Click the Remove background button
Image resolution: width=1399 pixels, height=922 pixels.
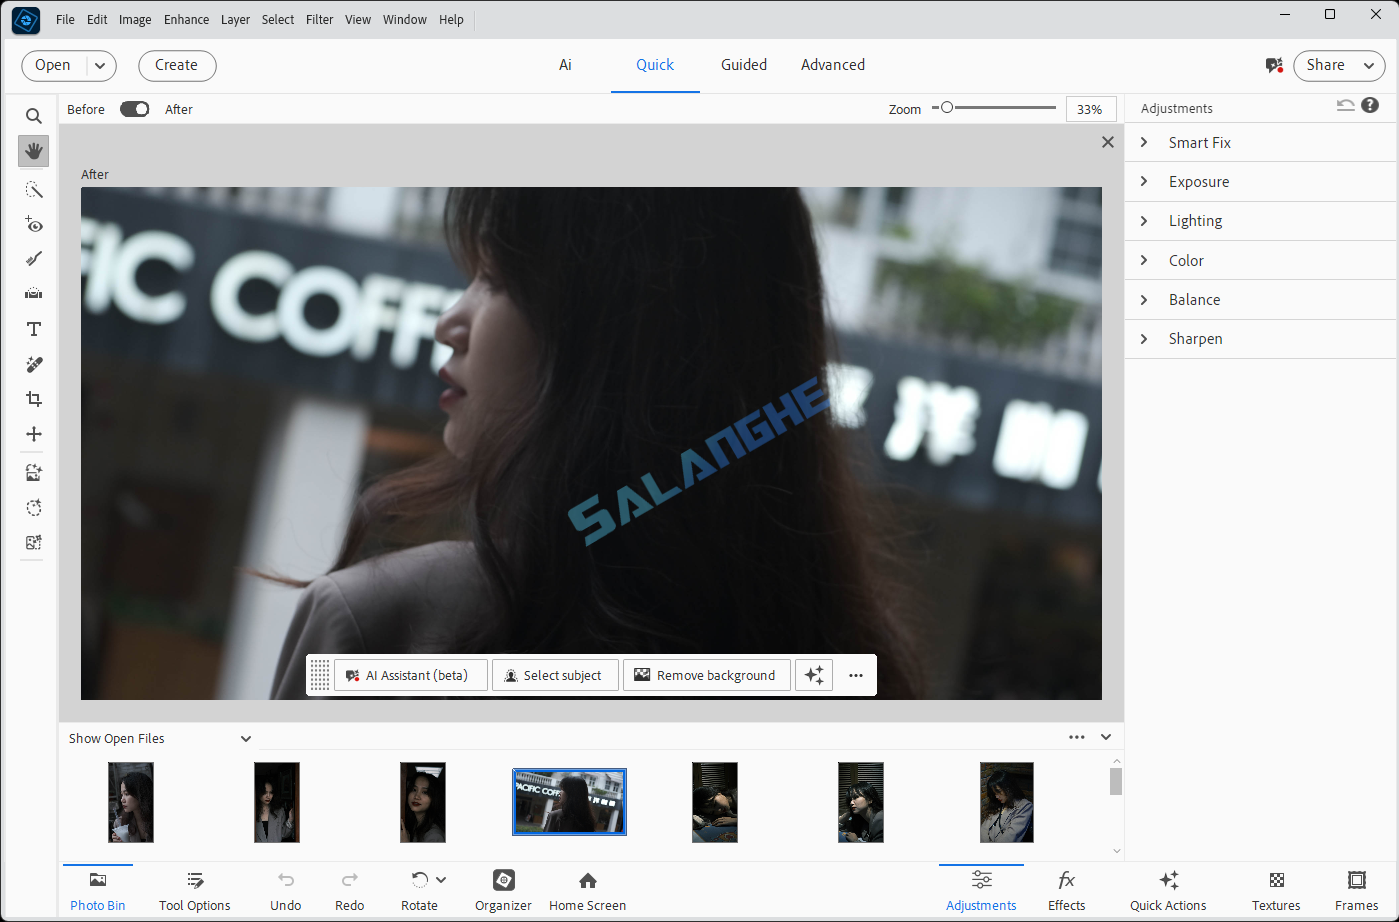(x=707, y=675)
